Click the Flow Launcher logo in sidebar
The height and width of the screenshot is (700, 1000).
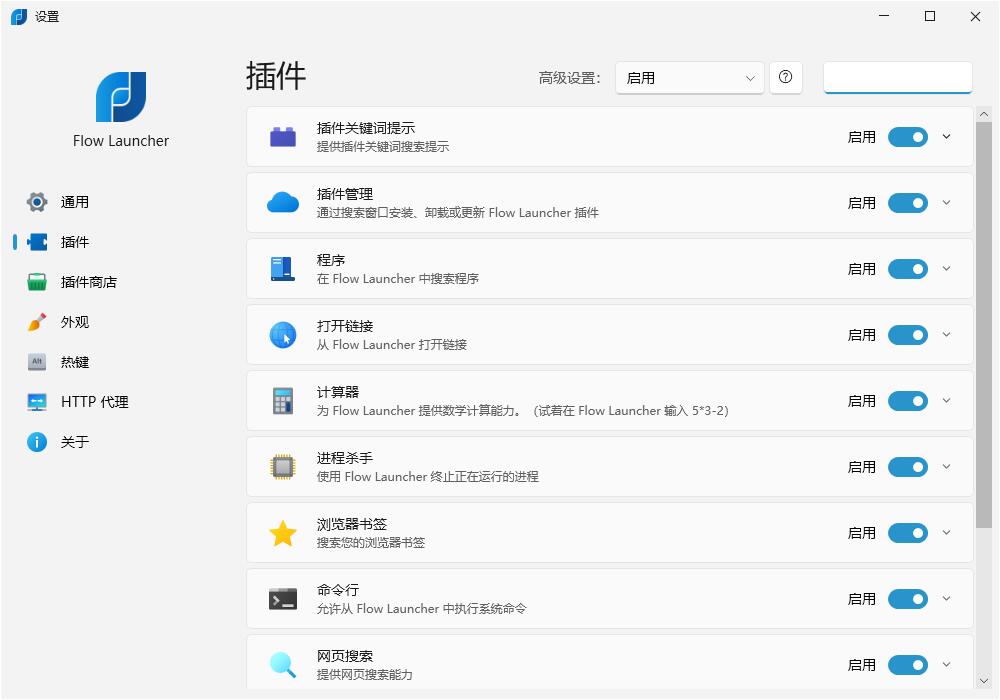point(121,96)
